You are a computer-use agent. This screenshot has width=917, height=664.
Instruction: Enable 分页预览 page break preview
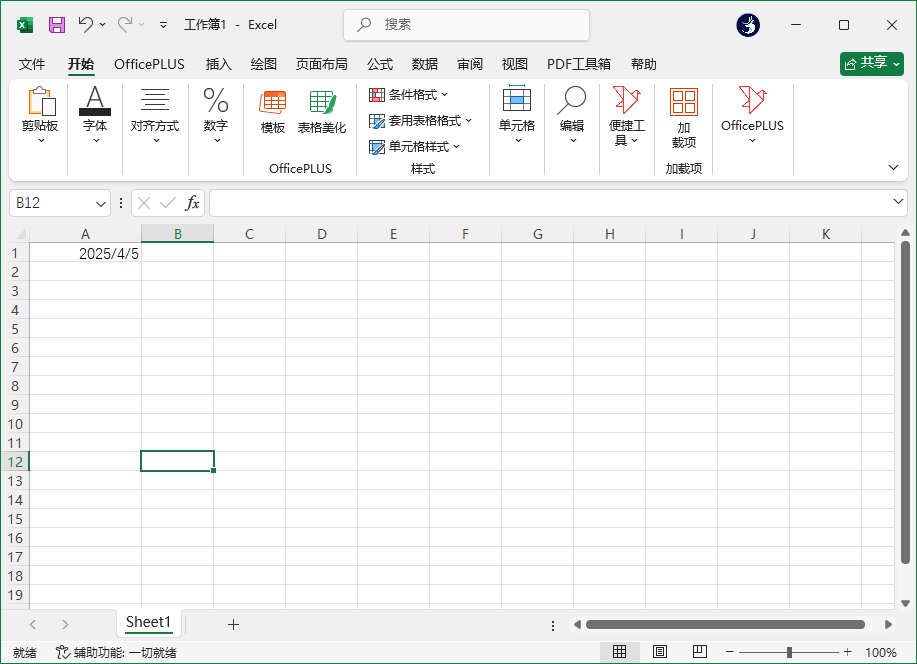point(699,651)
